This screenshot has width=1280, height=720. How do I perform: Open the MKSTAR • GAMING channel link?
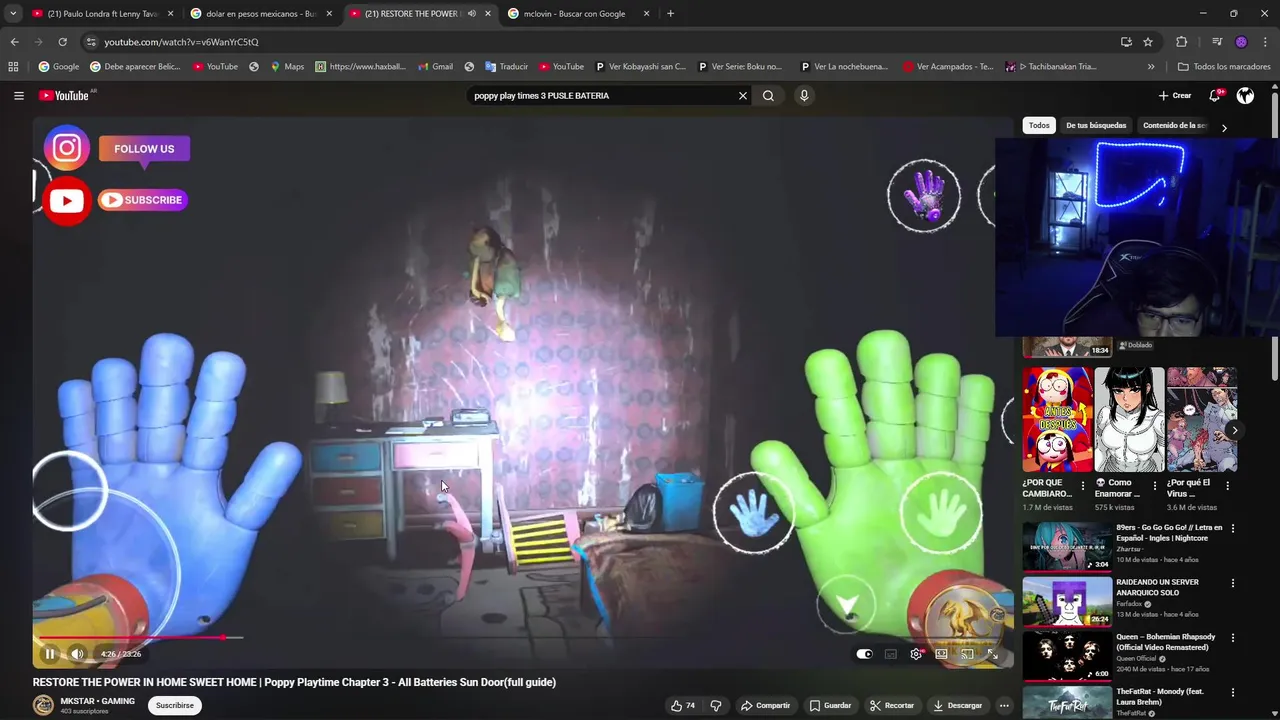coord(97,701)
